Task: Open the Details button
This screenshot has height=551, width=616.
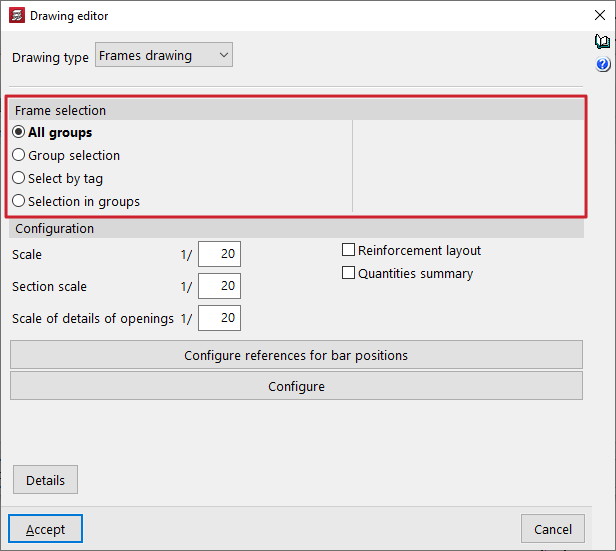Action: 45,480
